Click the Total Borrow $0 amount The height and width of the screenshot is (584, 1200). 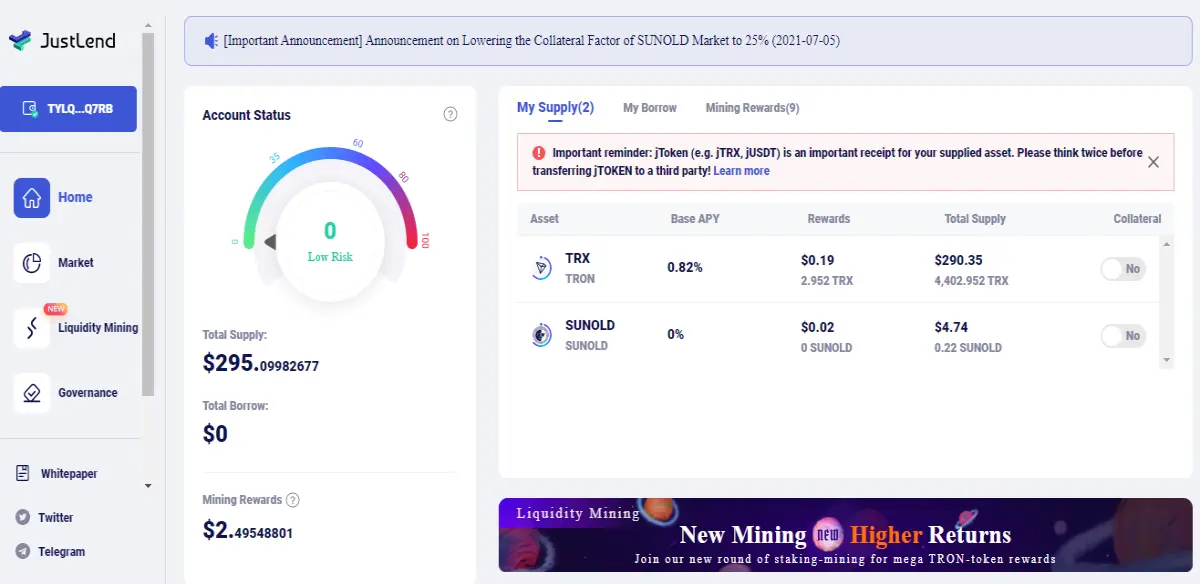point(215,434)
